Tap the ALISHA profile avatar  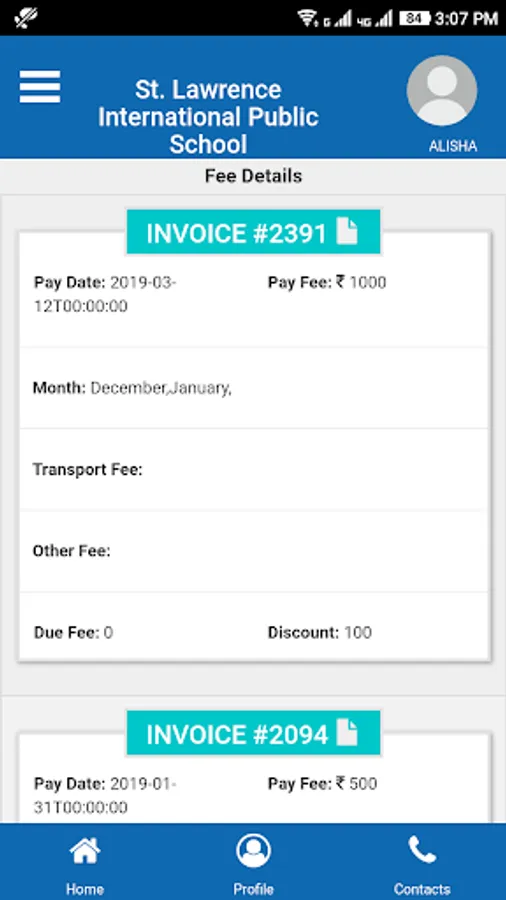[442, 91]
